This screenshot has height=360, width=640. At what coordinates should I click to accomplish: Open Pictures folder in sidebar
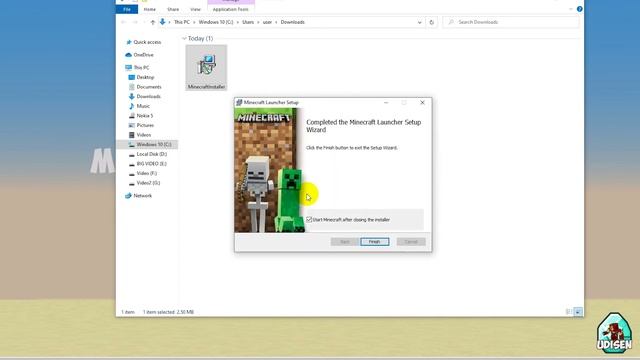[x=145, y=125]
